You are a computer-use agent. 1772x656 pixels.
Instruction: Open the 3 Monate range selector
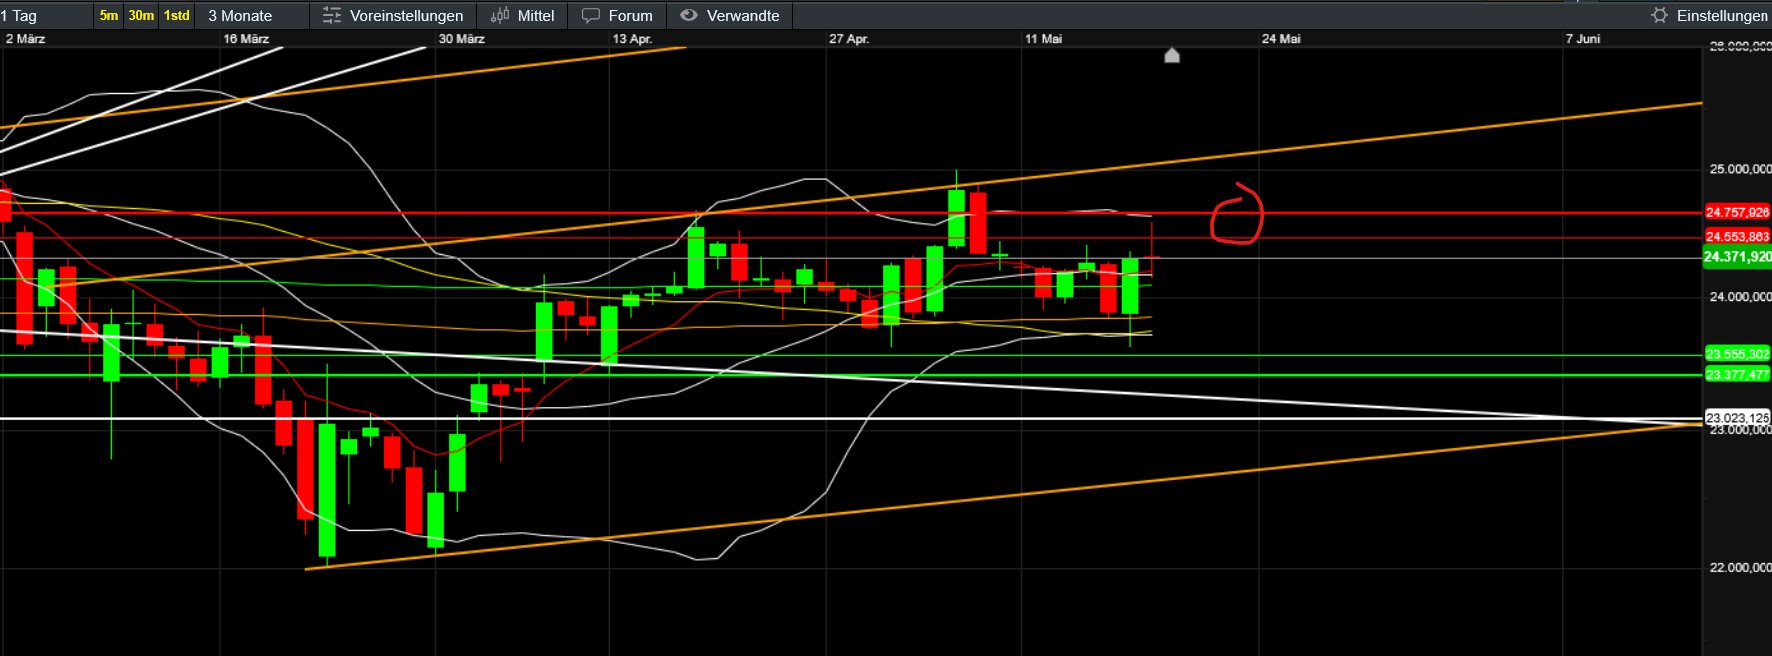coord(240,16)
